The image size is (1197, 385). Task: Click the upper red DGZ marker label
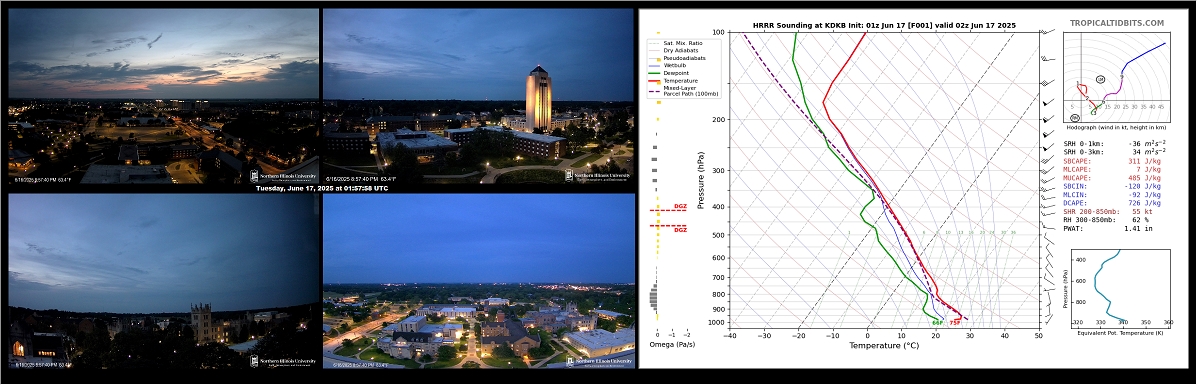[x=679, y=207]
